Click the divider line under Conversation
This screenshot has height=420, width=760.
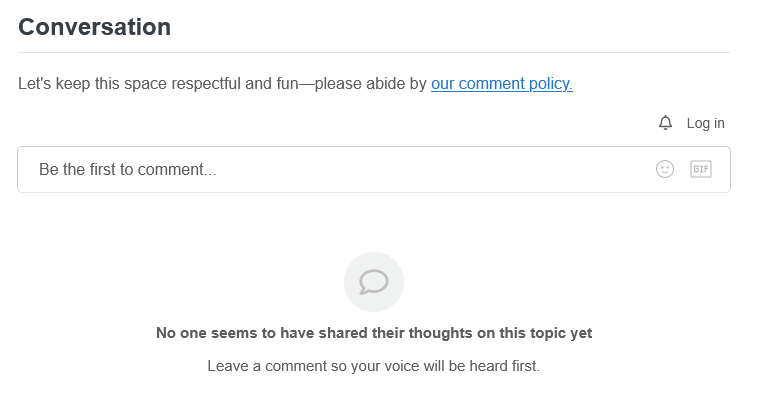tap(374, 52)
